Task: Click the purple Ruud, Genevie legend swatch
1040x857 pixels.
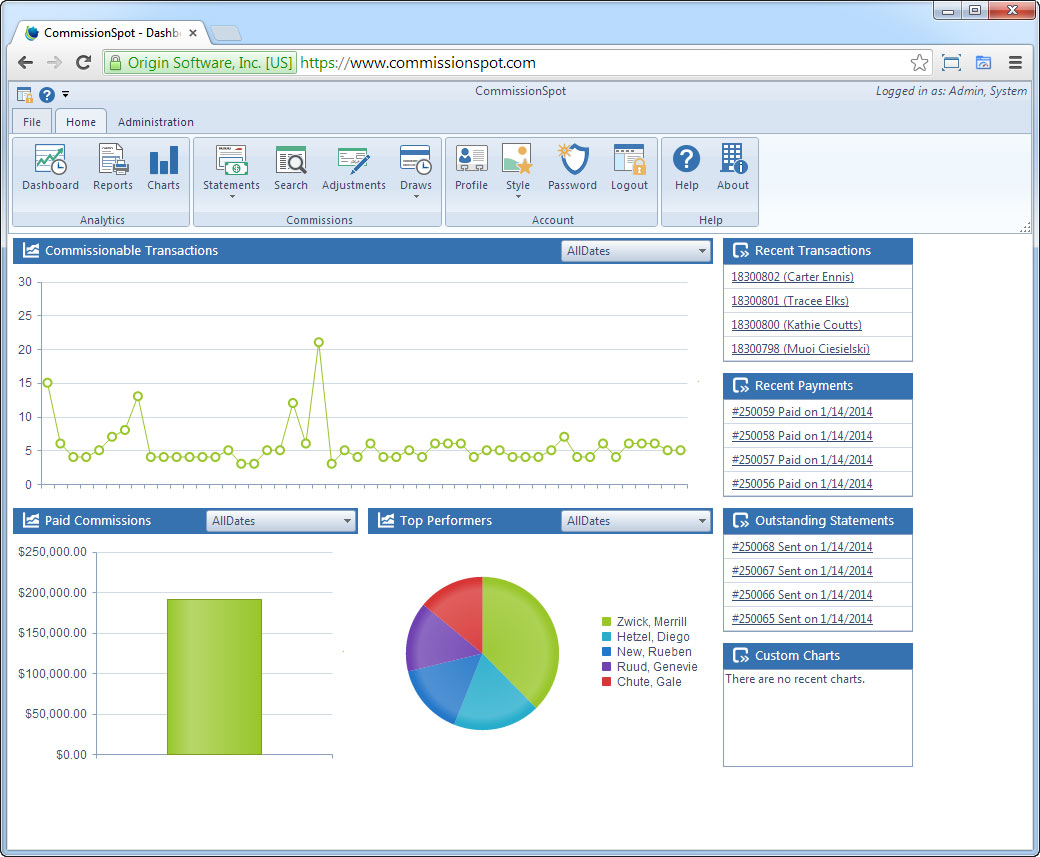Action: point(606,667)
